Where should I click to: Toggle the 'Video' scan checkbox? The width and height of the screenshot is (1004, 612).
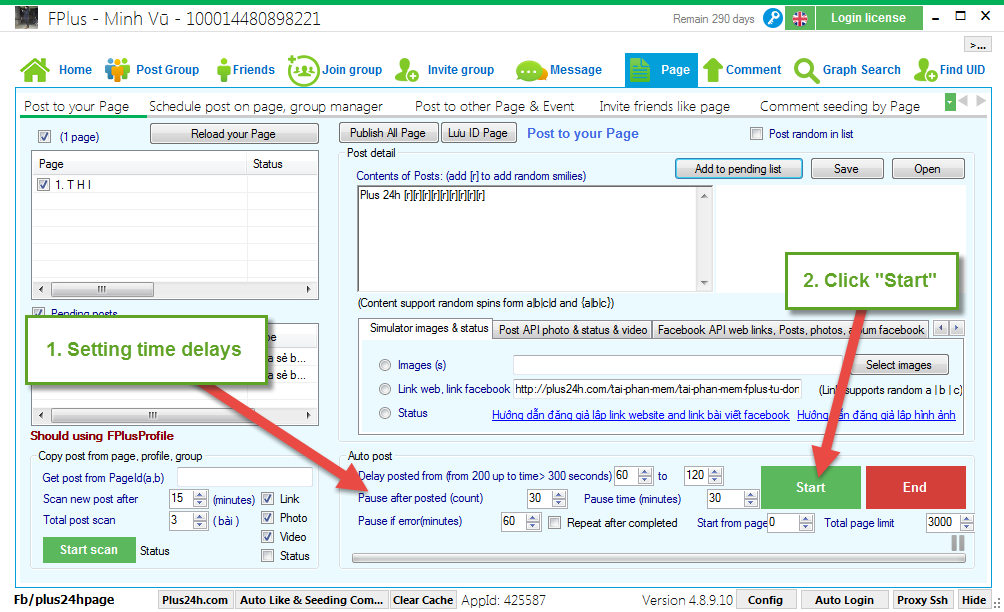[268, 536]
